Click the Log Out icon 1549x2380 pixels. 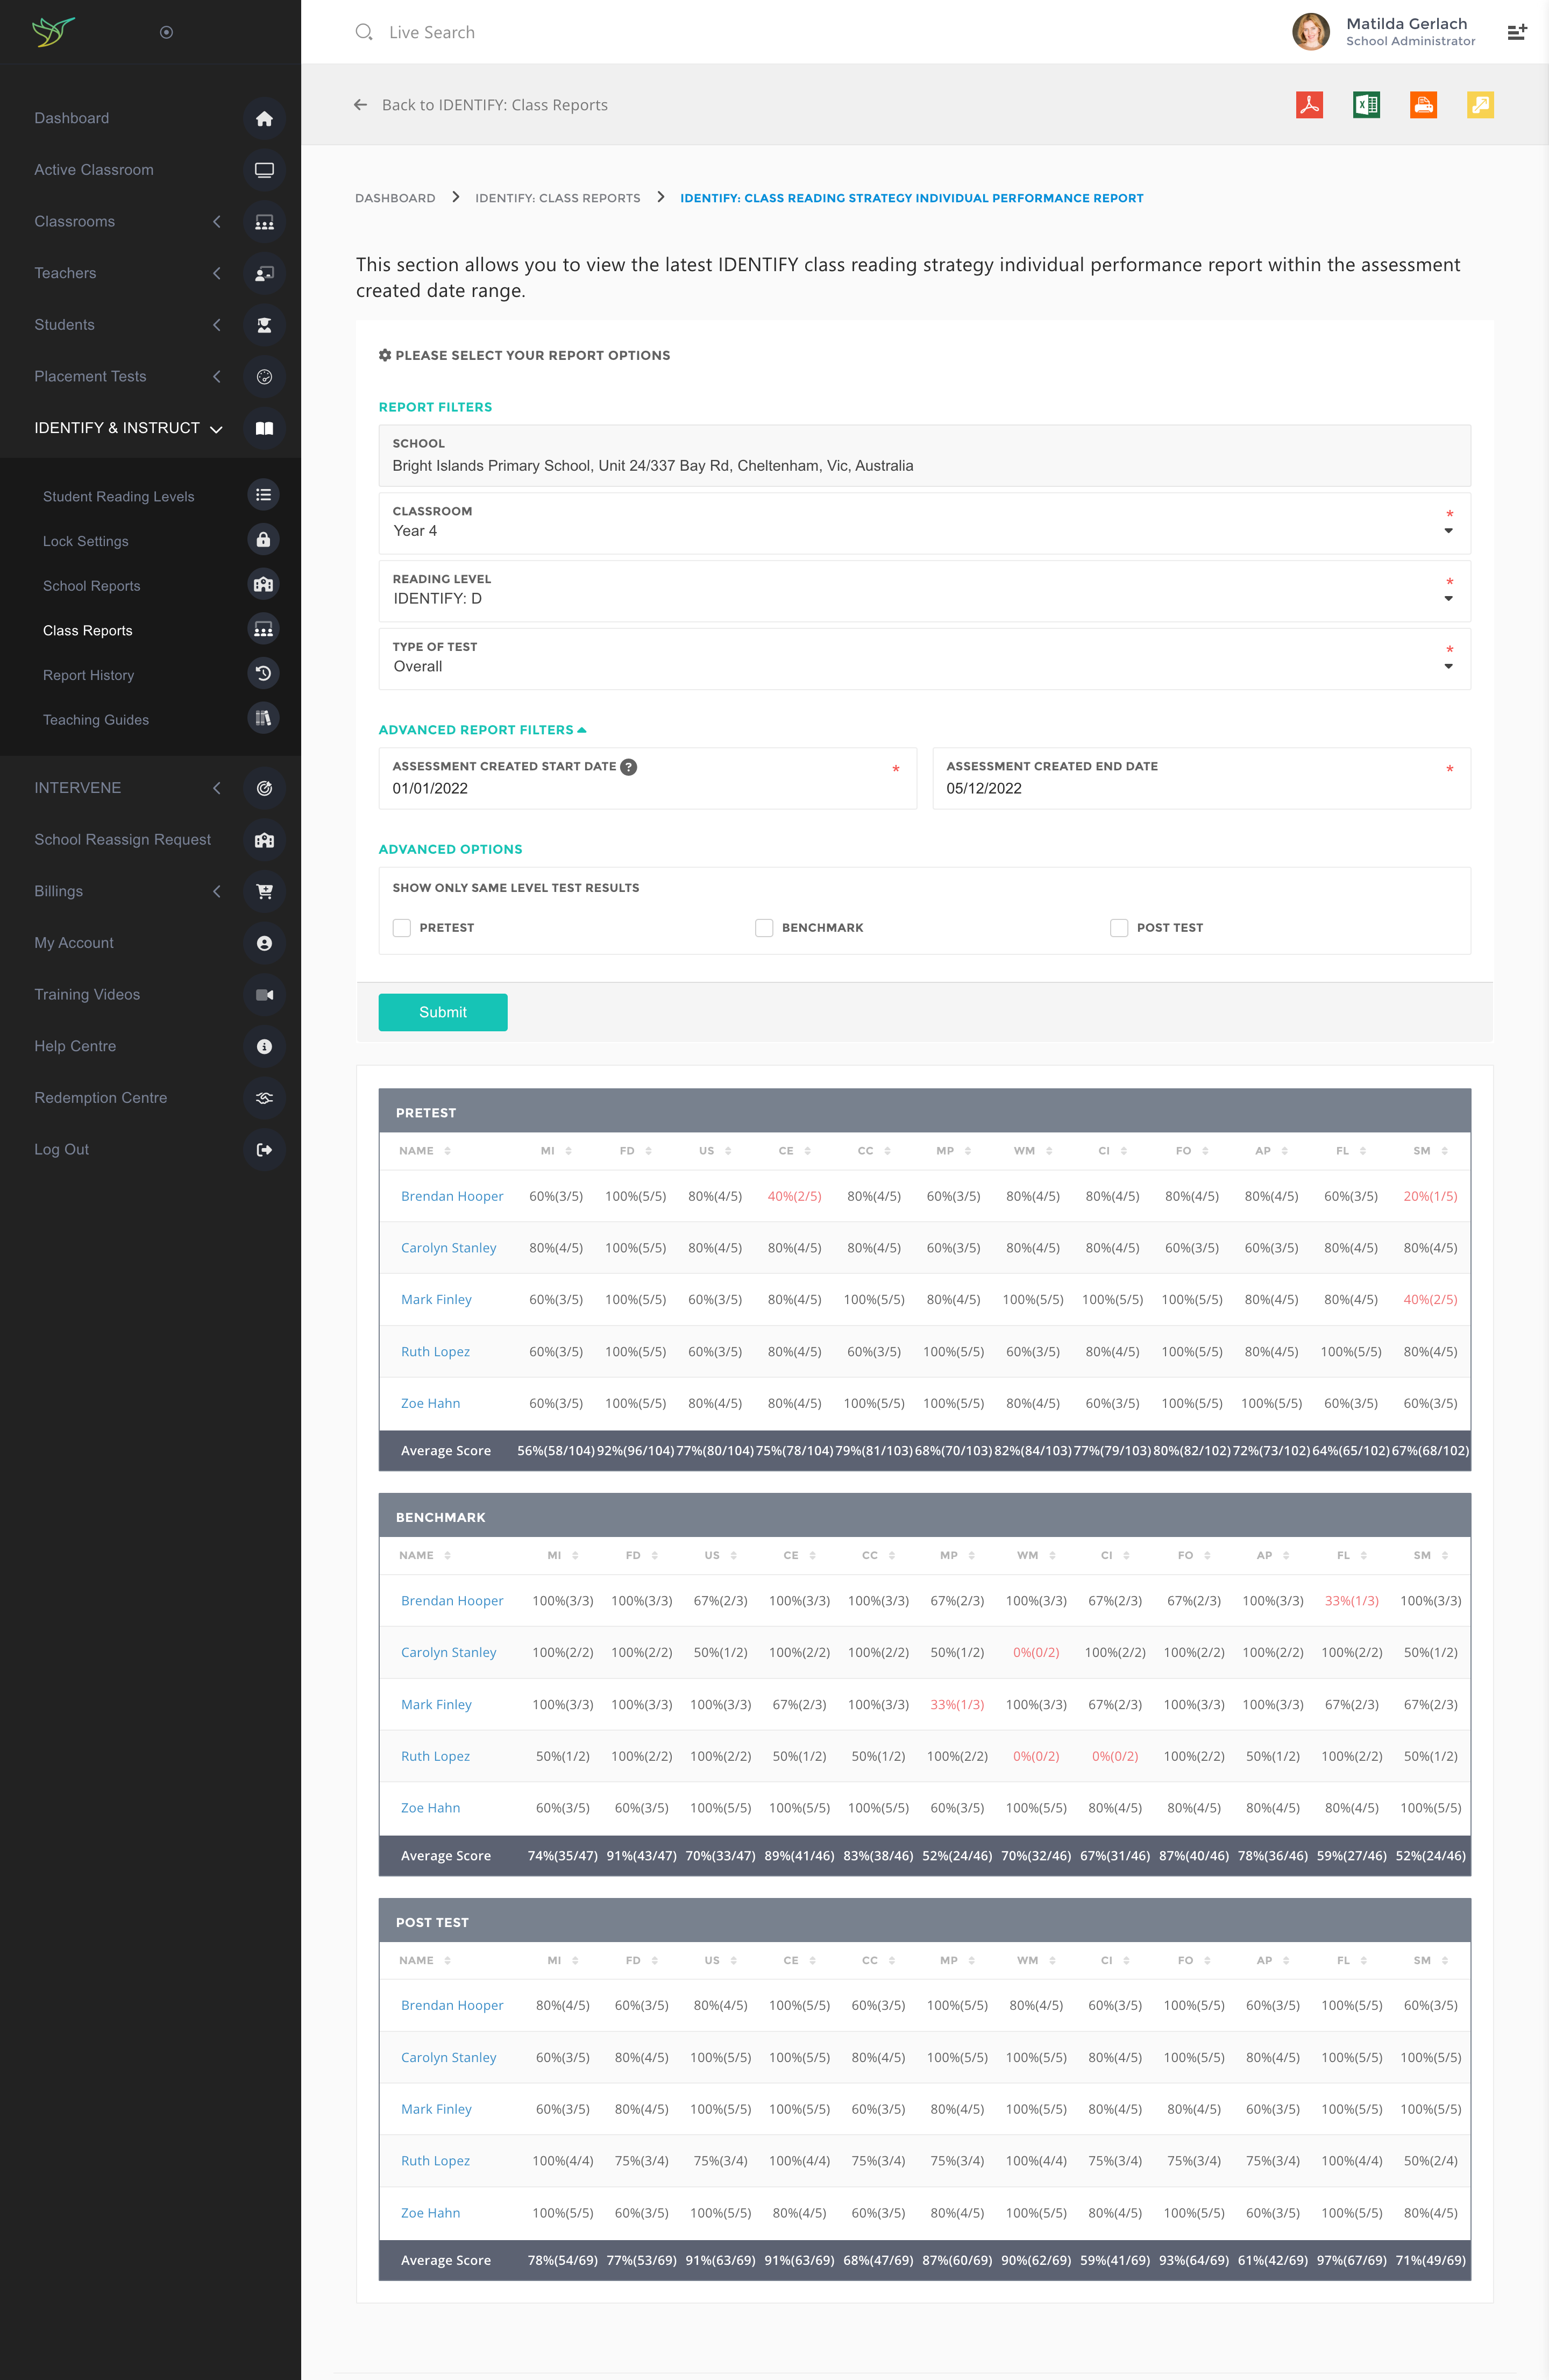click(x=264, y=1150)
